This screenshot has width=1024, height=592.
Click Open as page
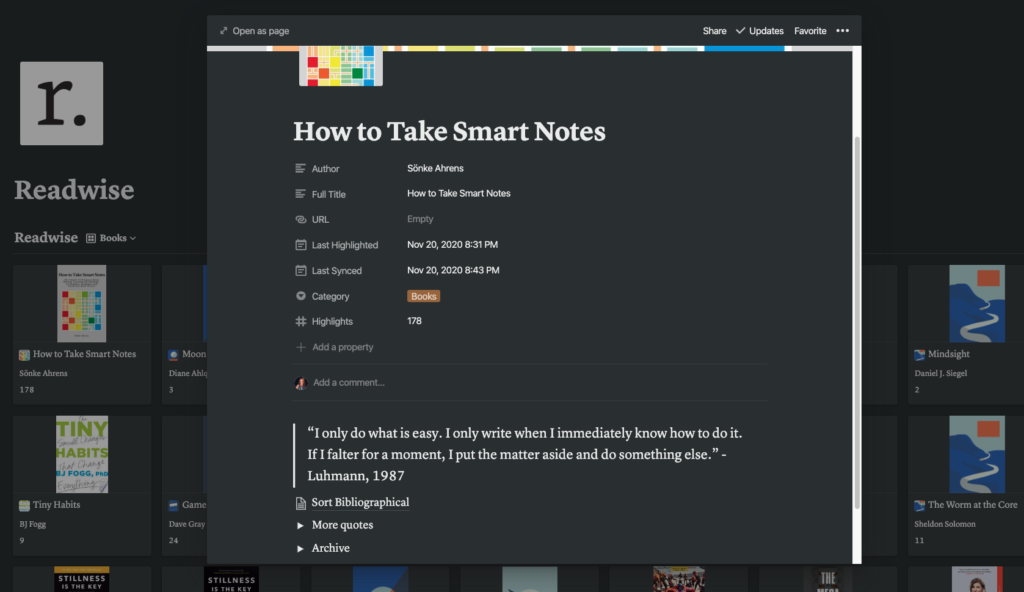tap(261, 31)
